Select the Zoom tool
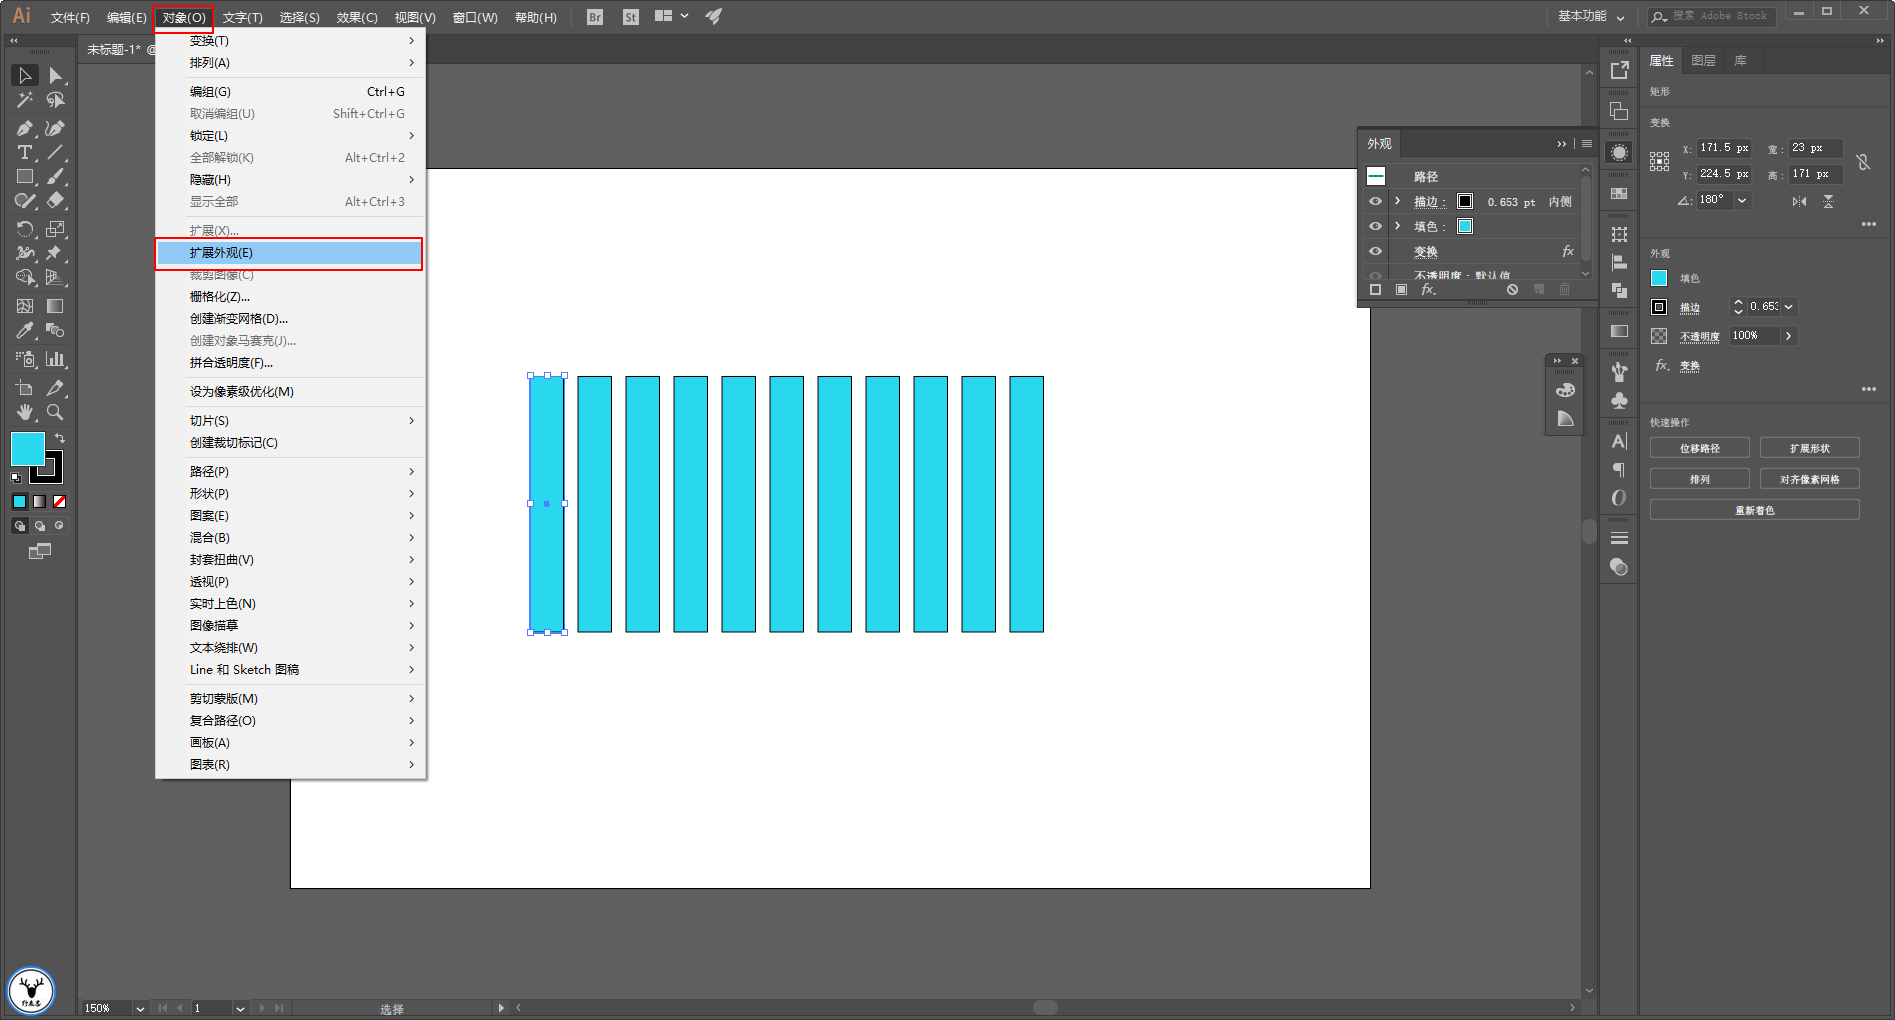 tap(56, 412)
